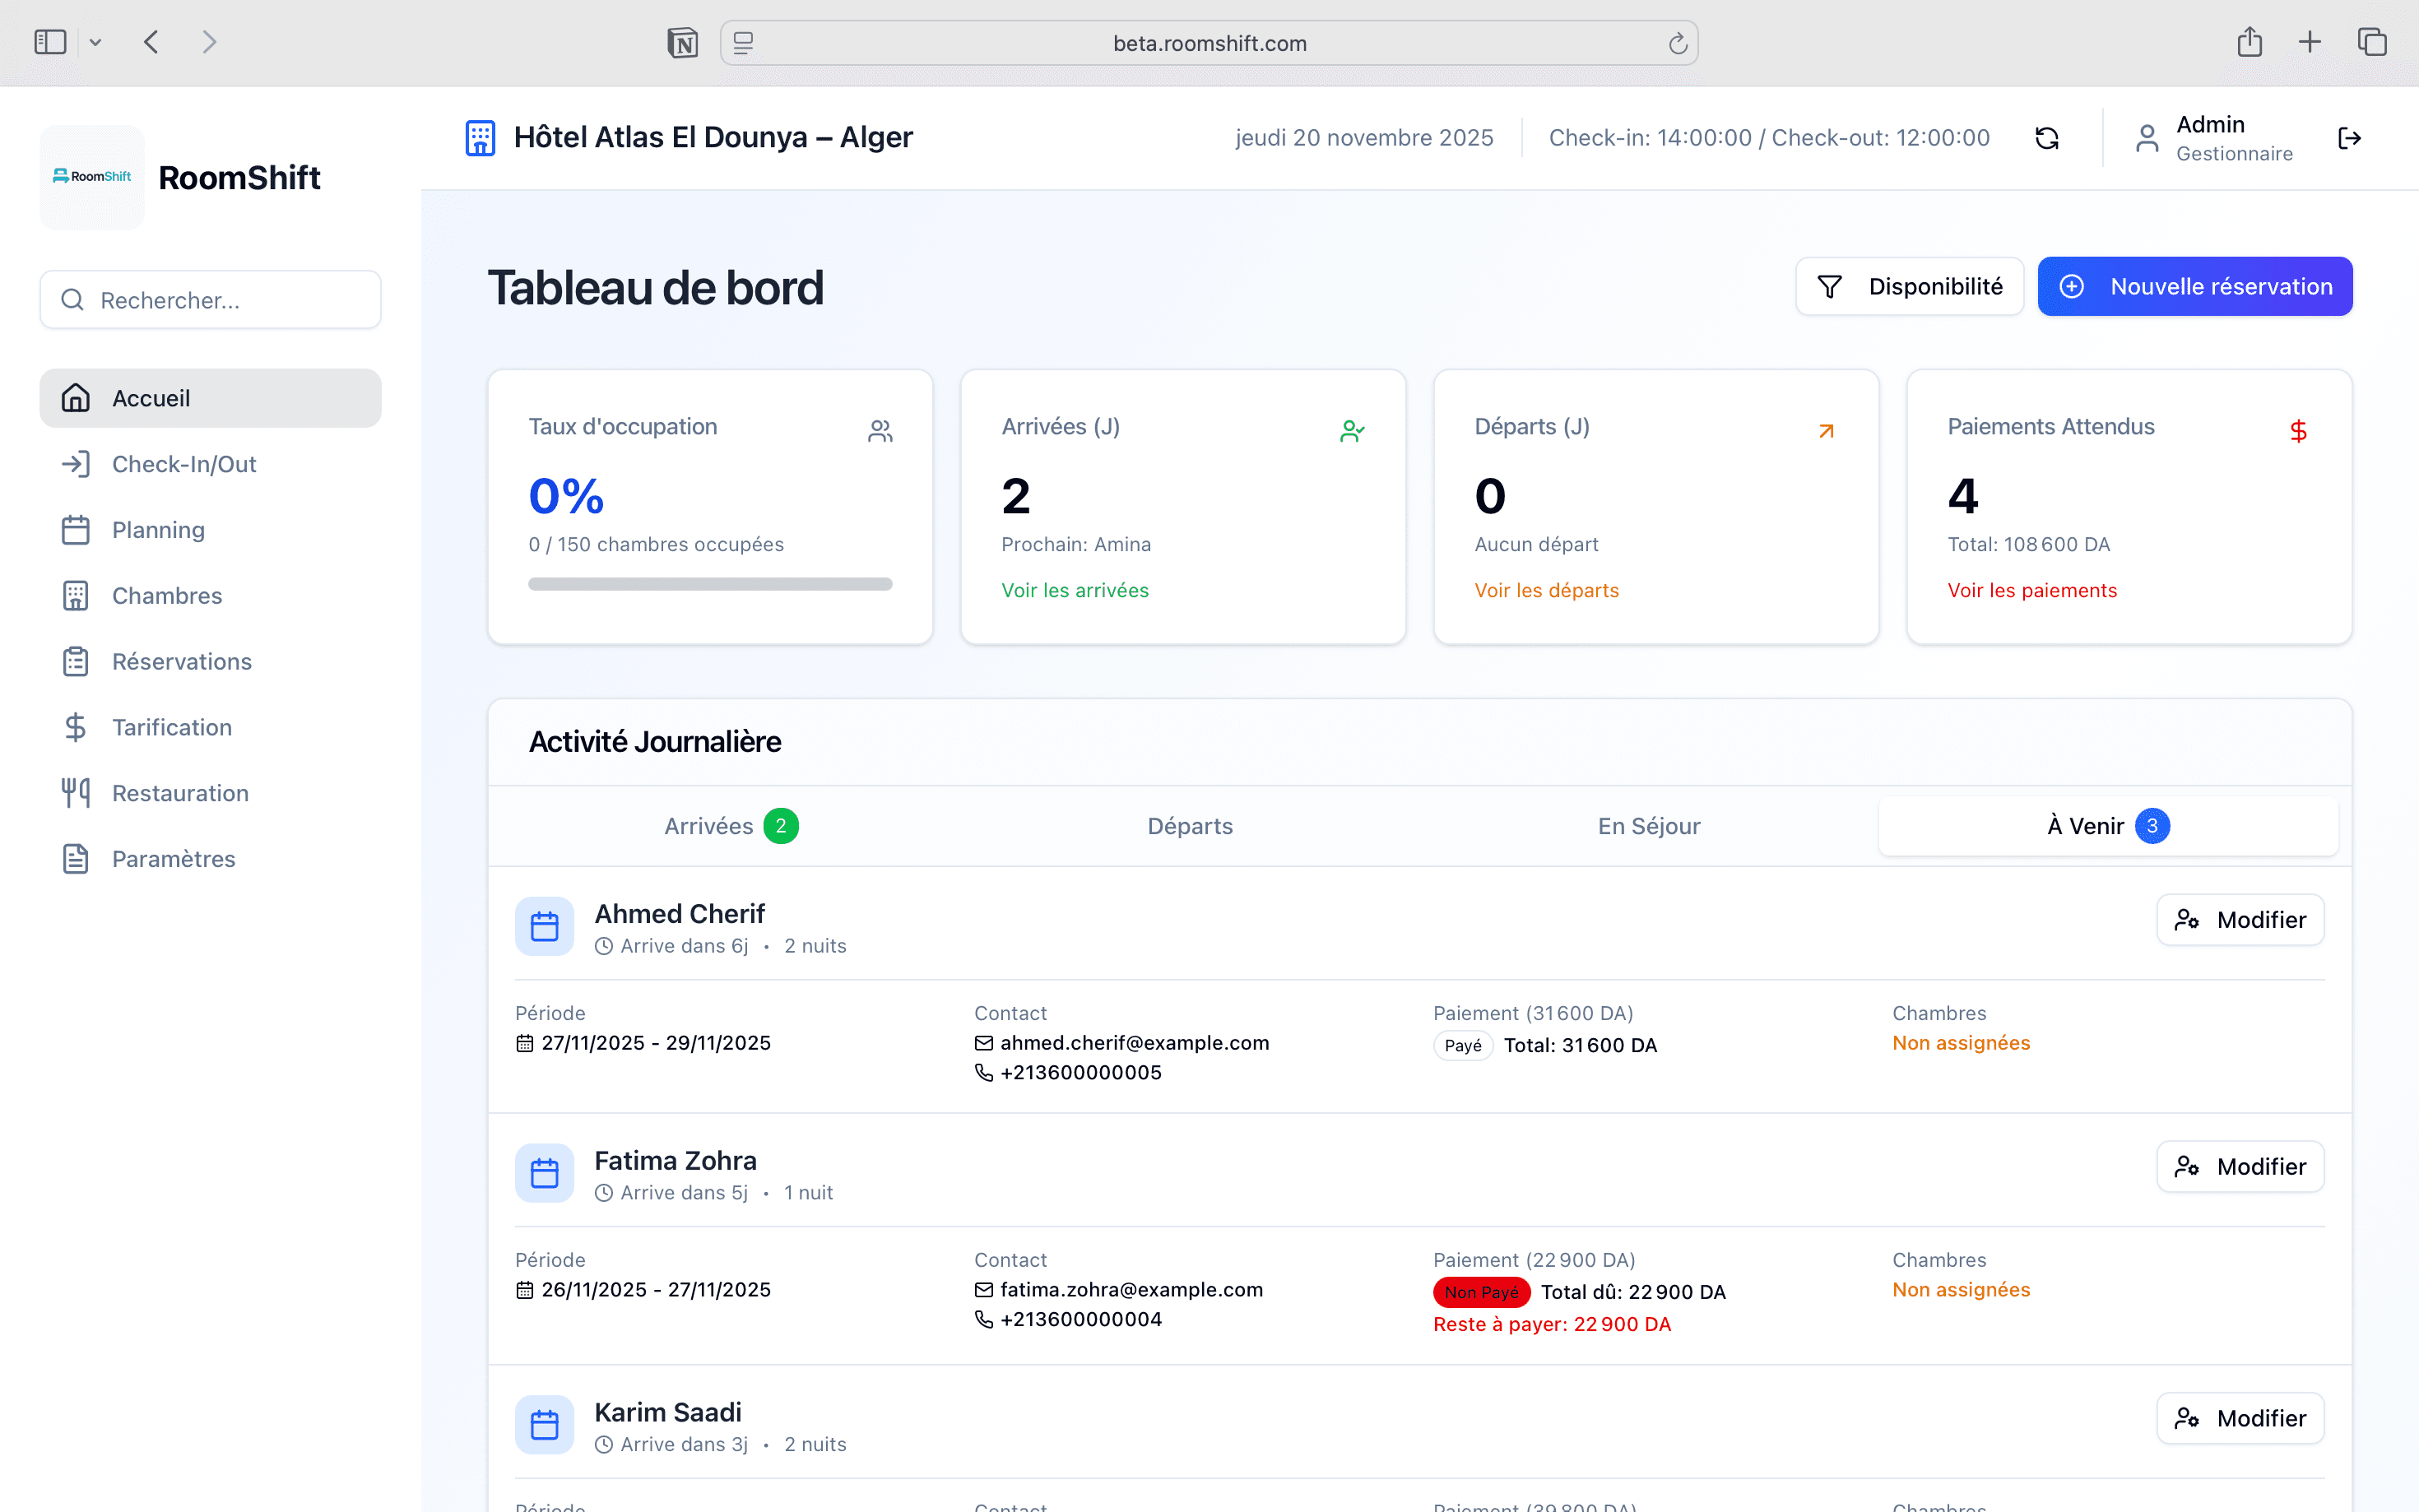2419x1512 pixels.
Task: Open a new browser tab
Action: [x=2310, y=42]
